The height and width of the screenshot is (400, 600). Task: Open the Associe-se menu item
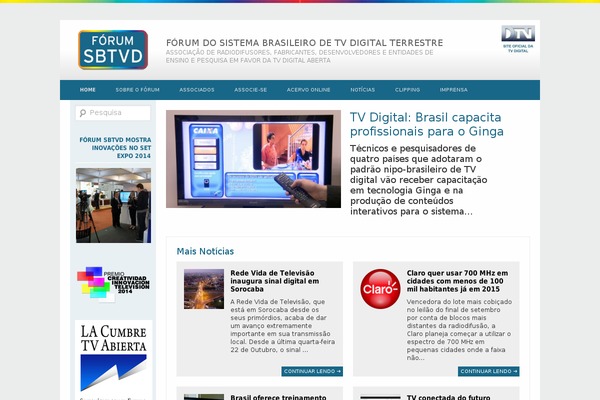click(251, 90)
